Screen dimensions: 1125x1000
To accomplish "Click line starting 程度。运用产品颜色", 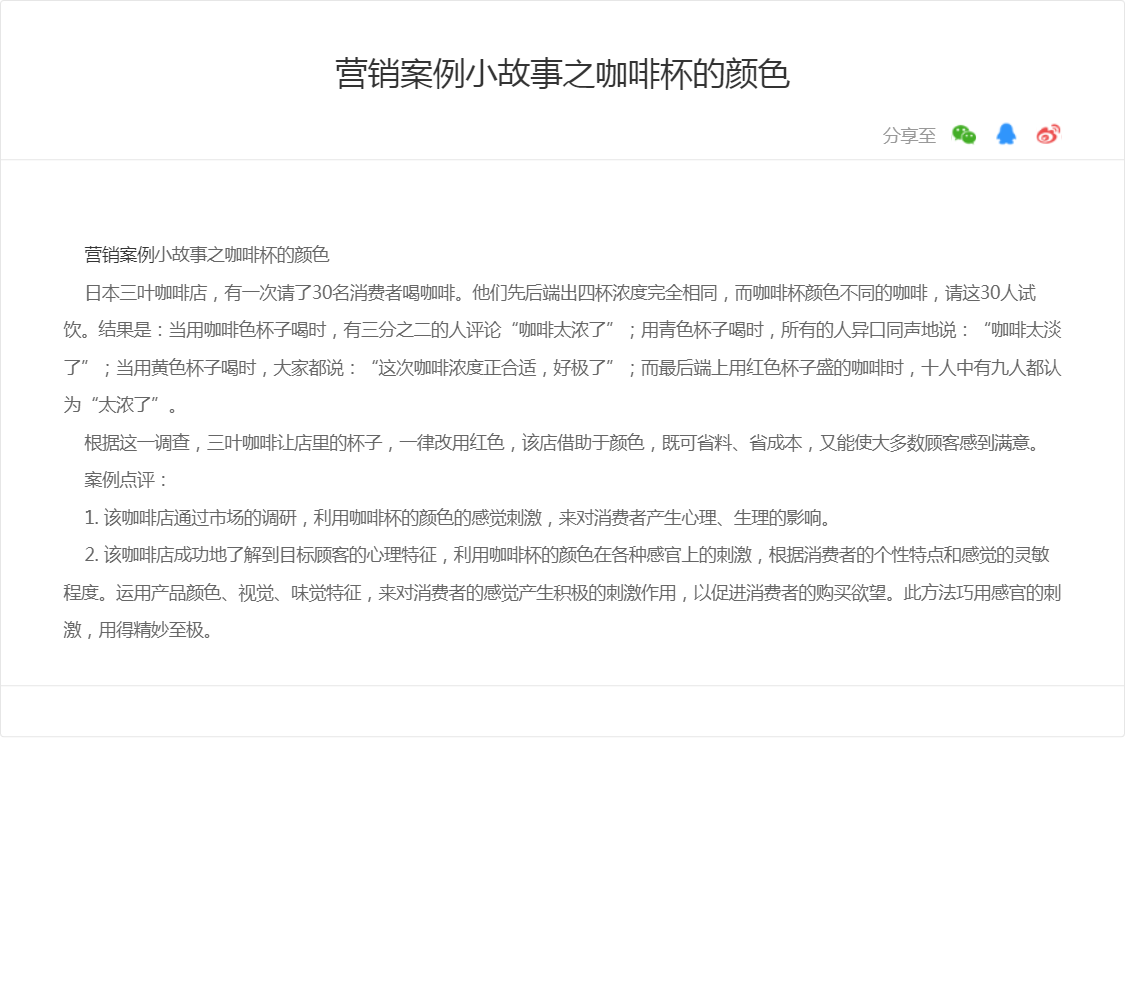I will click(x=562, y=593).
